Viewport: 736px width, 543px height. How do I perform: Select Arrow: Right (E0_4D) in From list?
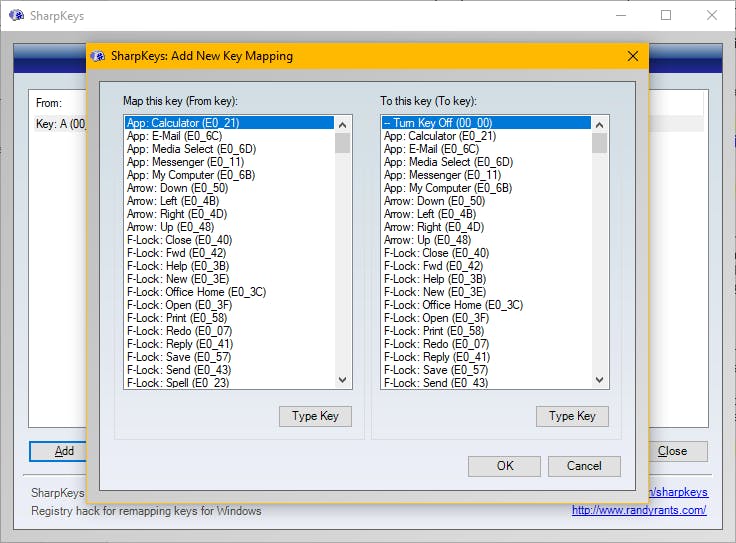[230, 214]
